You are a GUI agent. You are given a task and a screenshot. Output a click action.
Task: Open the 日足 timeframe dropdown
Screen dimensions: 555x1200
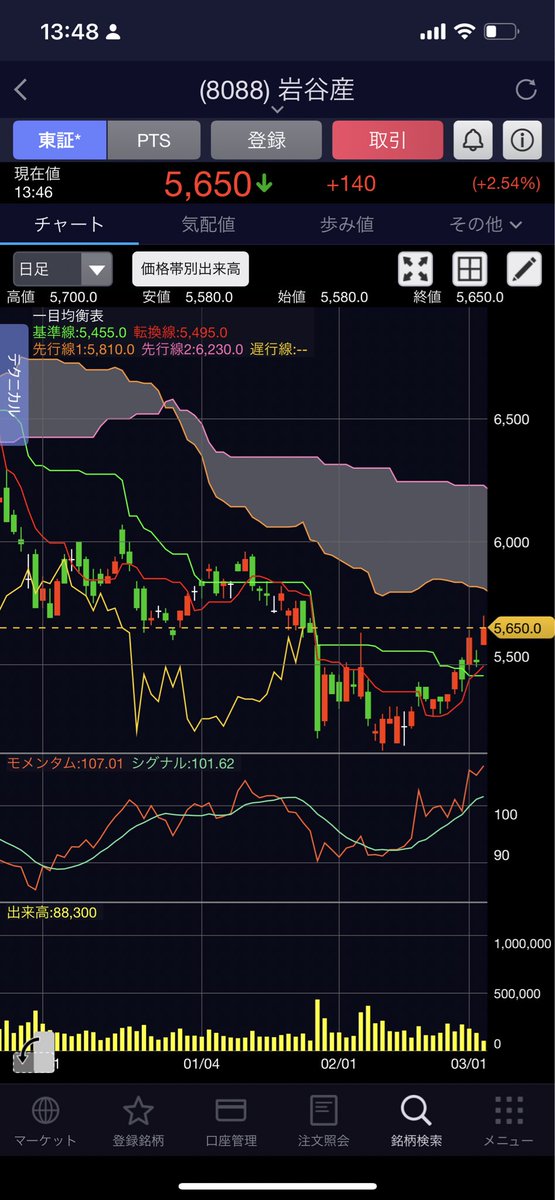coord(62,269)
